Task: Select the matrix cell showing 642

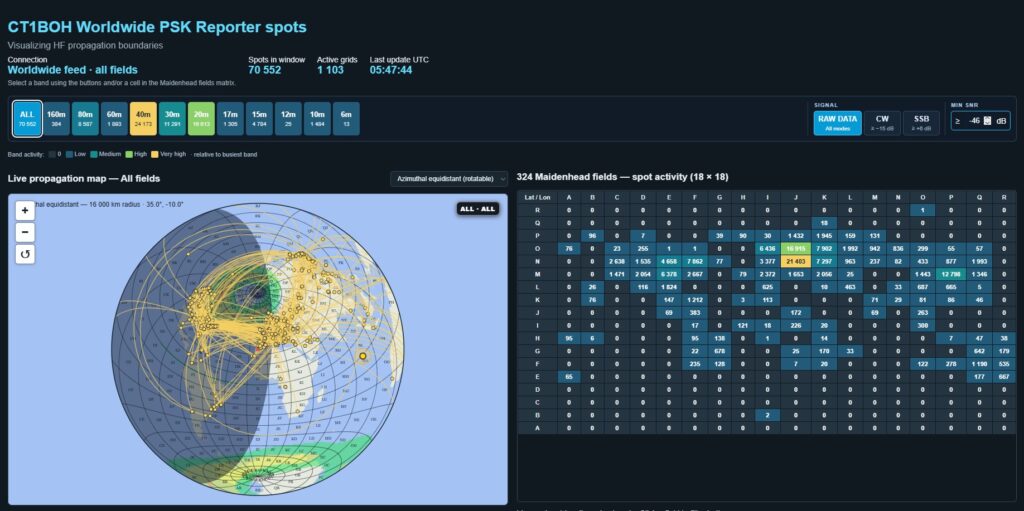Action: pos(978,351)
